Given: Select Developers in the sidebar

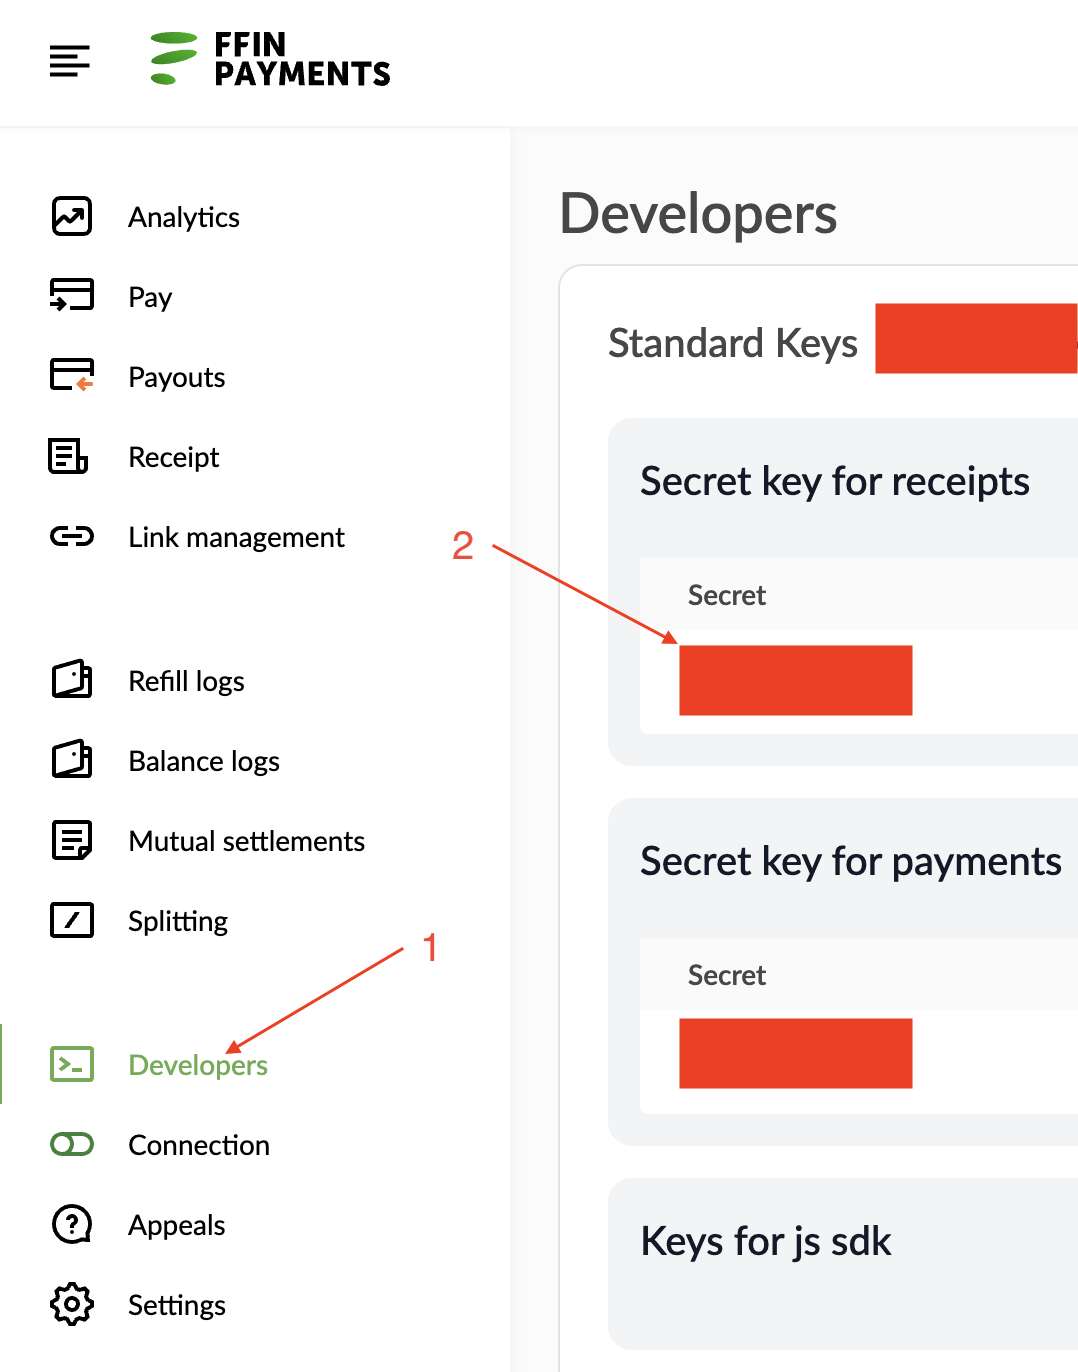Looking at the screenshot, I should tap(198, 1065).
